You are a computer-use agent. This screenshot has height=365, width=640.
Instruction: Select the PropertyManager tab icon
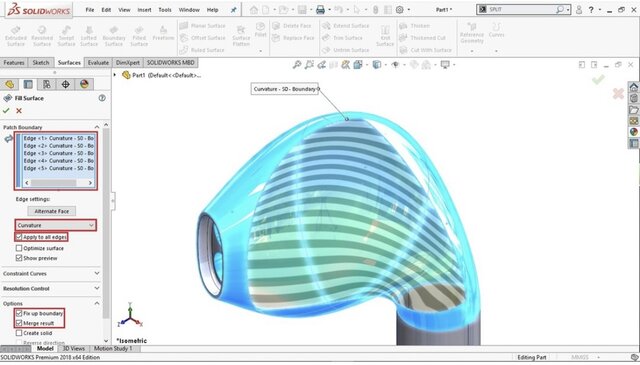[28, 84]
